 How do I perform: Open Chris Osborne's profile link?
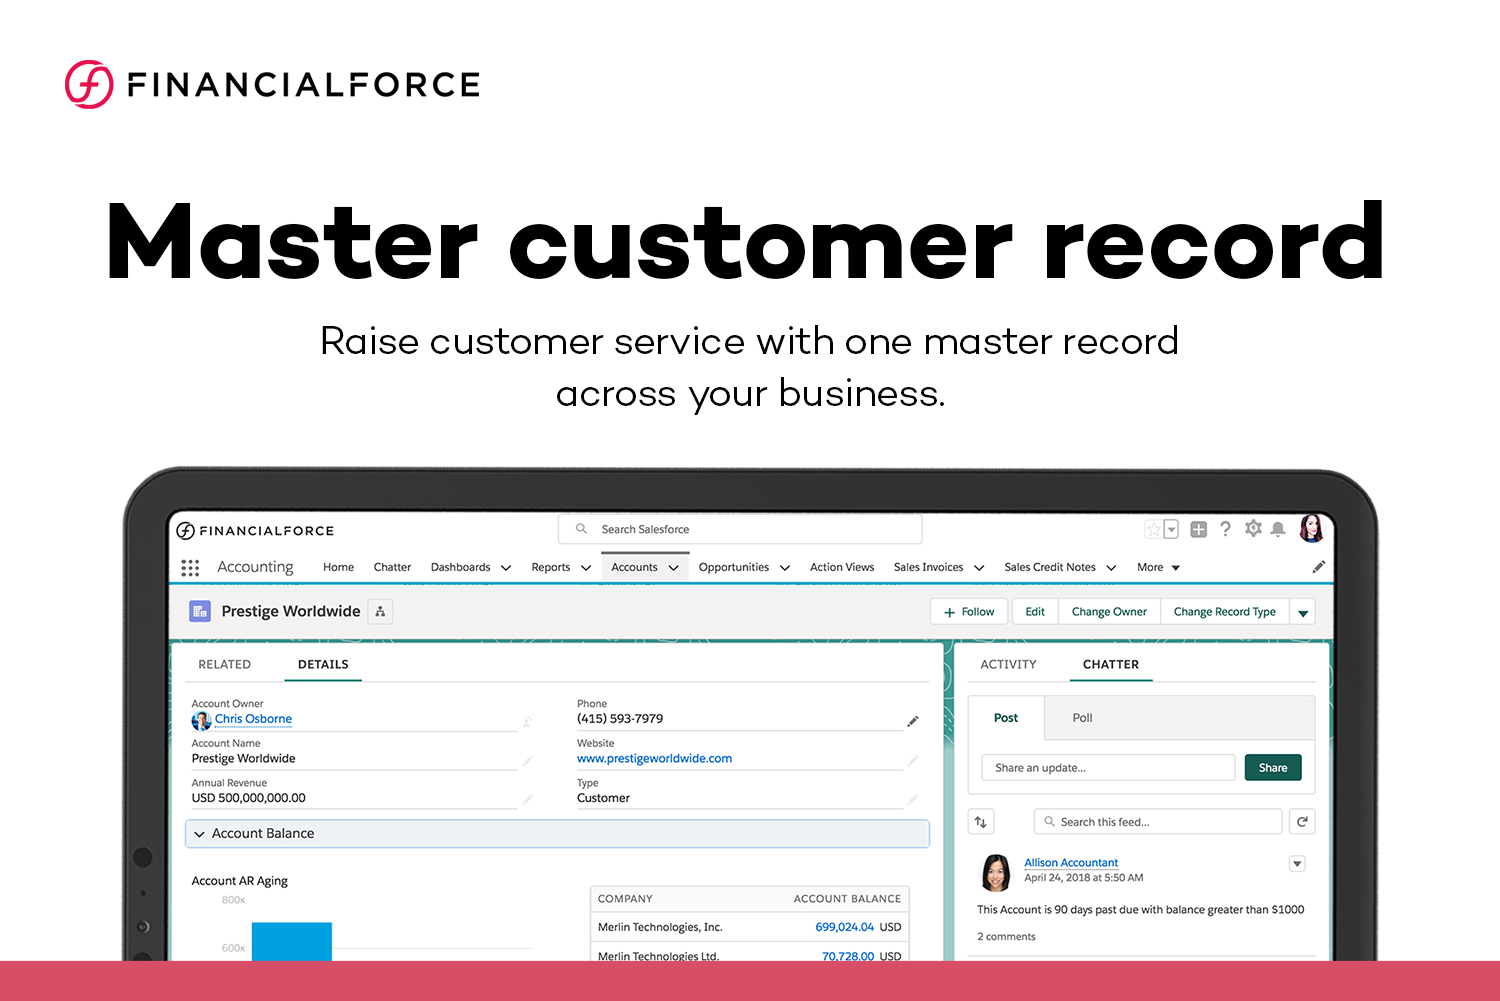coord(252,719)
